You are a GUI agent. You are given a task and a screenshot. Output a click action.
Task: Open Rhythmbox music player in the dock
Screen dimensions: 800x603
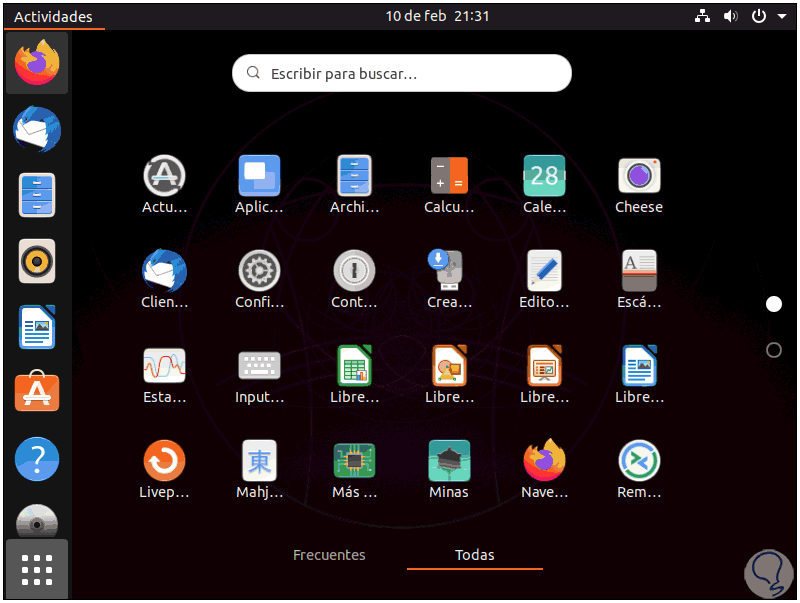click(37, 261)
